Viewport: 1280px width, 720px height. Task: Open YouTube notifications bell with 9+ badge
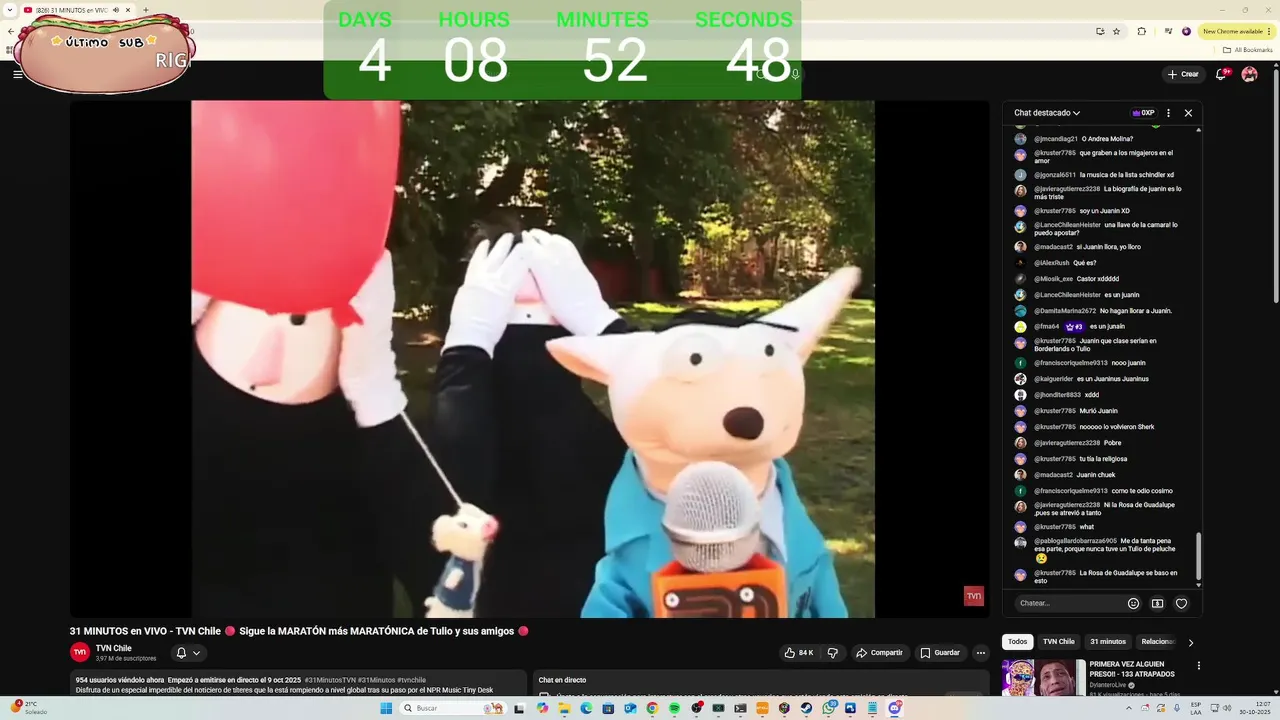tap(1221, 74)
